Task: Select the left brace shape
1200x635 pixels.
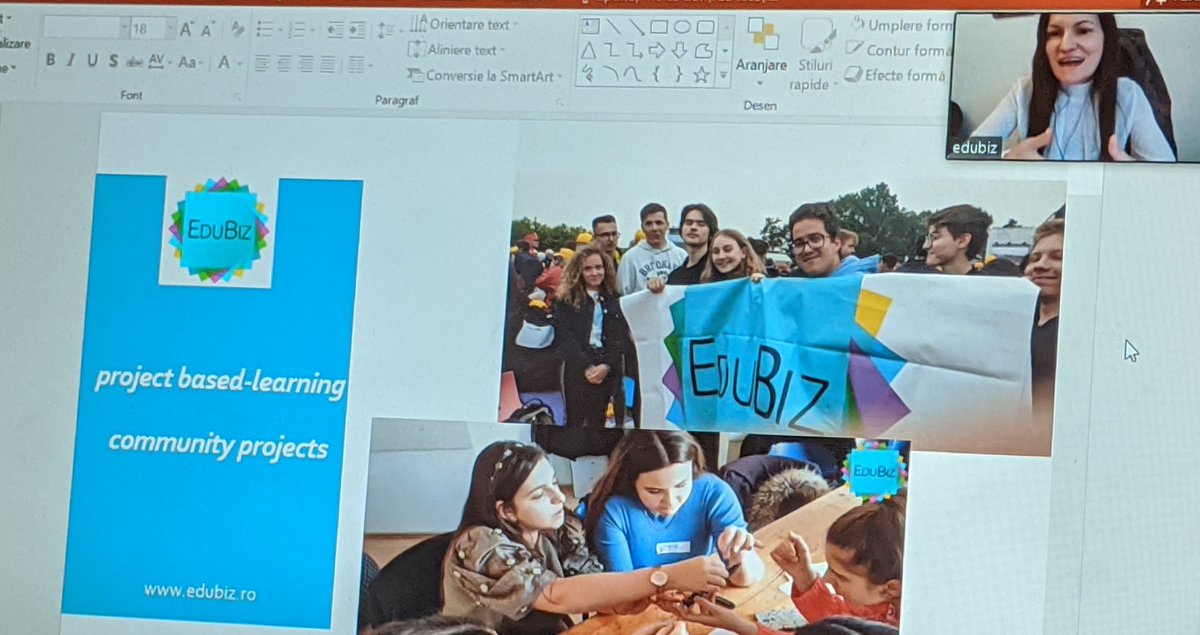Action: 656,74
